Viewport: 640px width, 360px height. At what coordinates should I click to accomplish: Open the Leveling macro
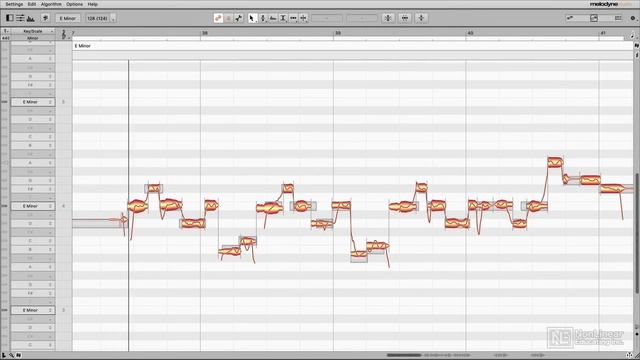click(421, 18)
